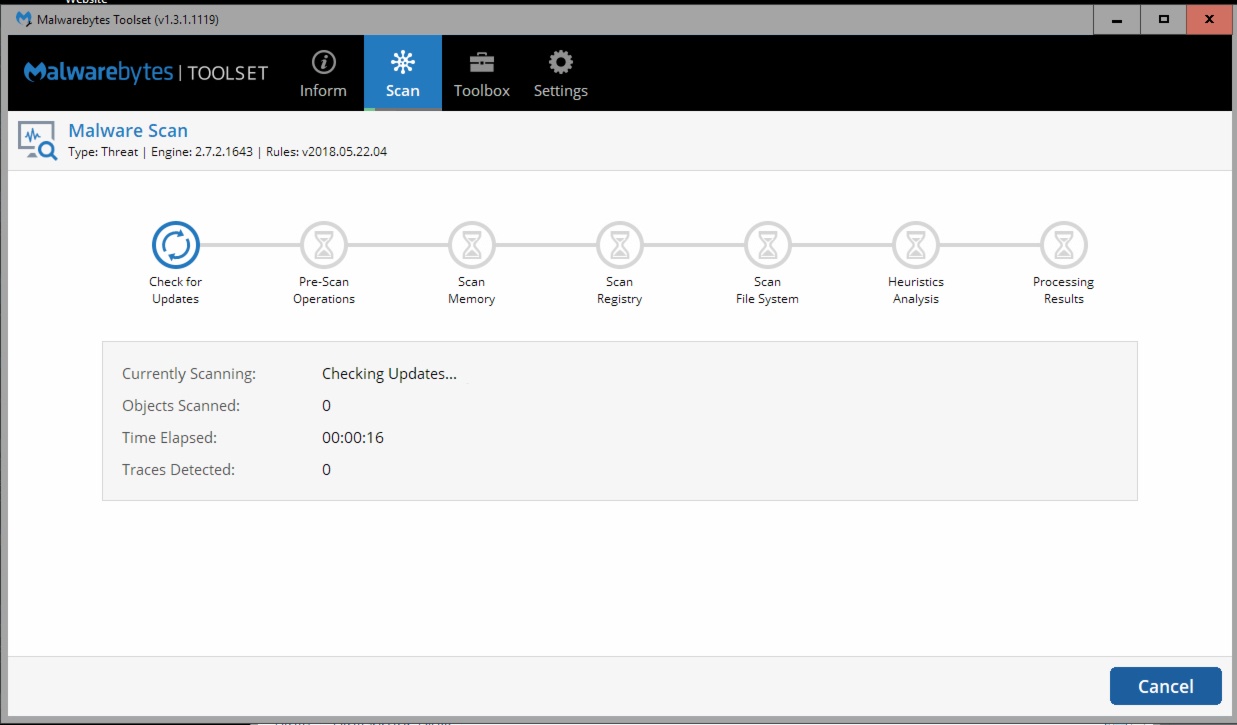Click the Objects Scanned value 0

[327, 406]
